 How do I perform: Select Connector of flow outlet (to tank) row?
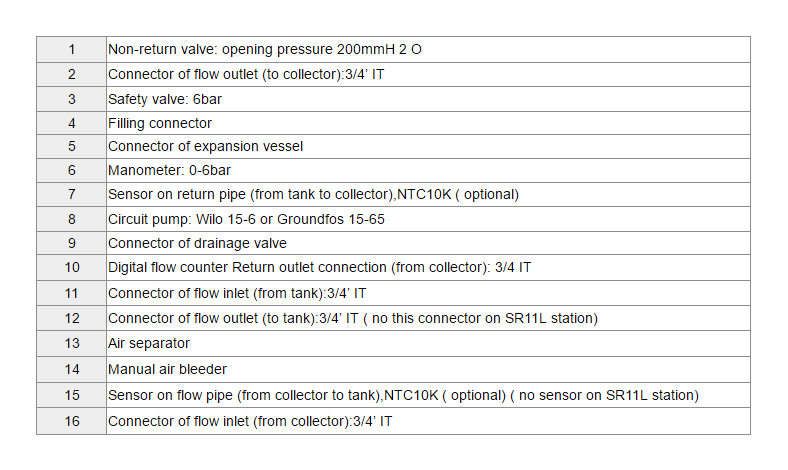coord(352,318)
